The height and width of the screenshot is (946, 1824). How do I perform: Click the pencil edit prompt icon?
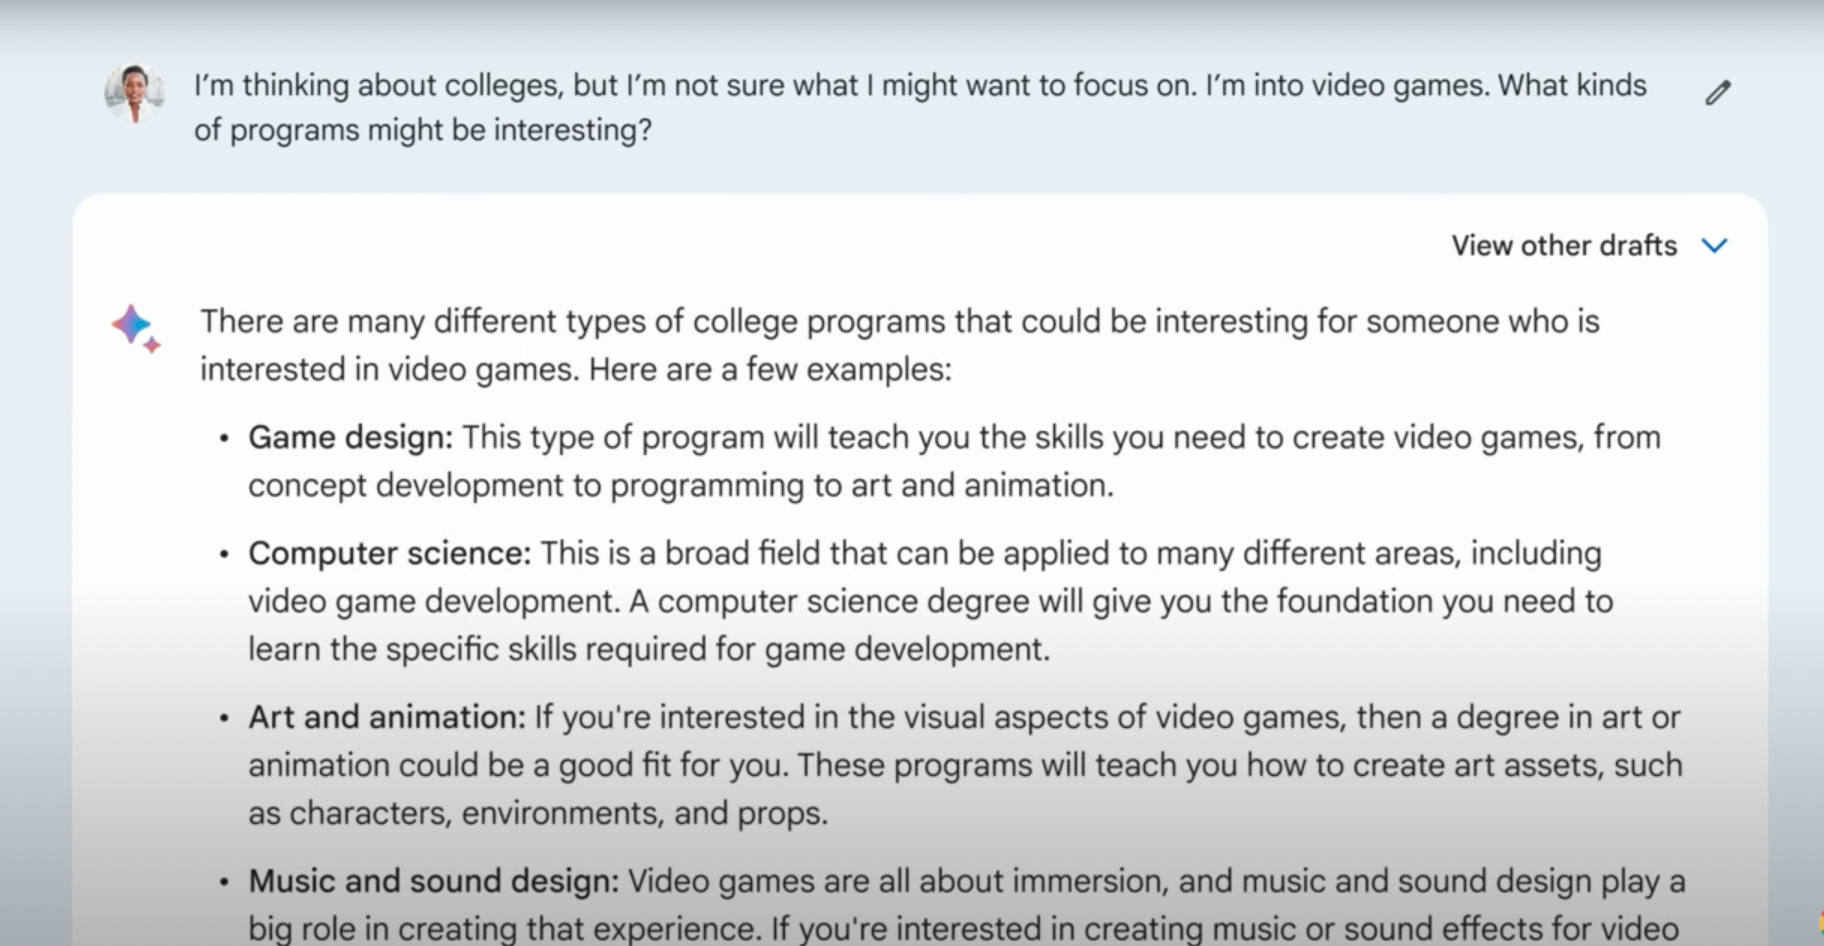click(1717, 93)
